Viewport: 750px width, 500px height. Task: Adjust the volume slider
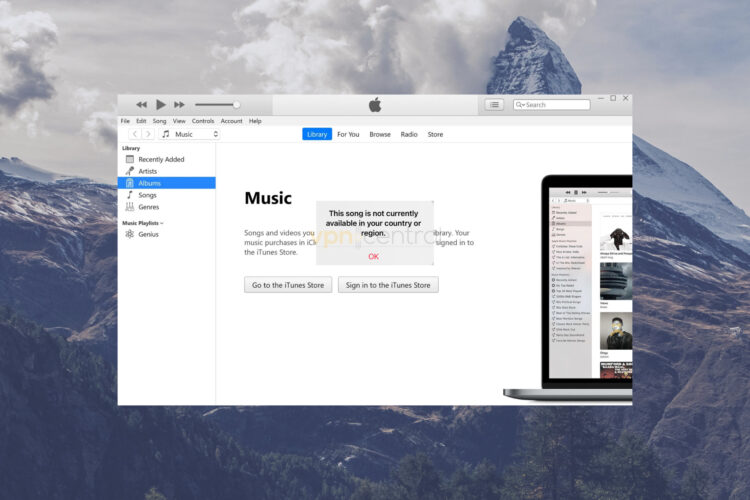[218, 104]
